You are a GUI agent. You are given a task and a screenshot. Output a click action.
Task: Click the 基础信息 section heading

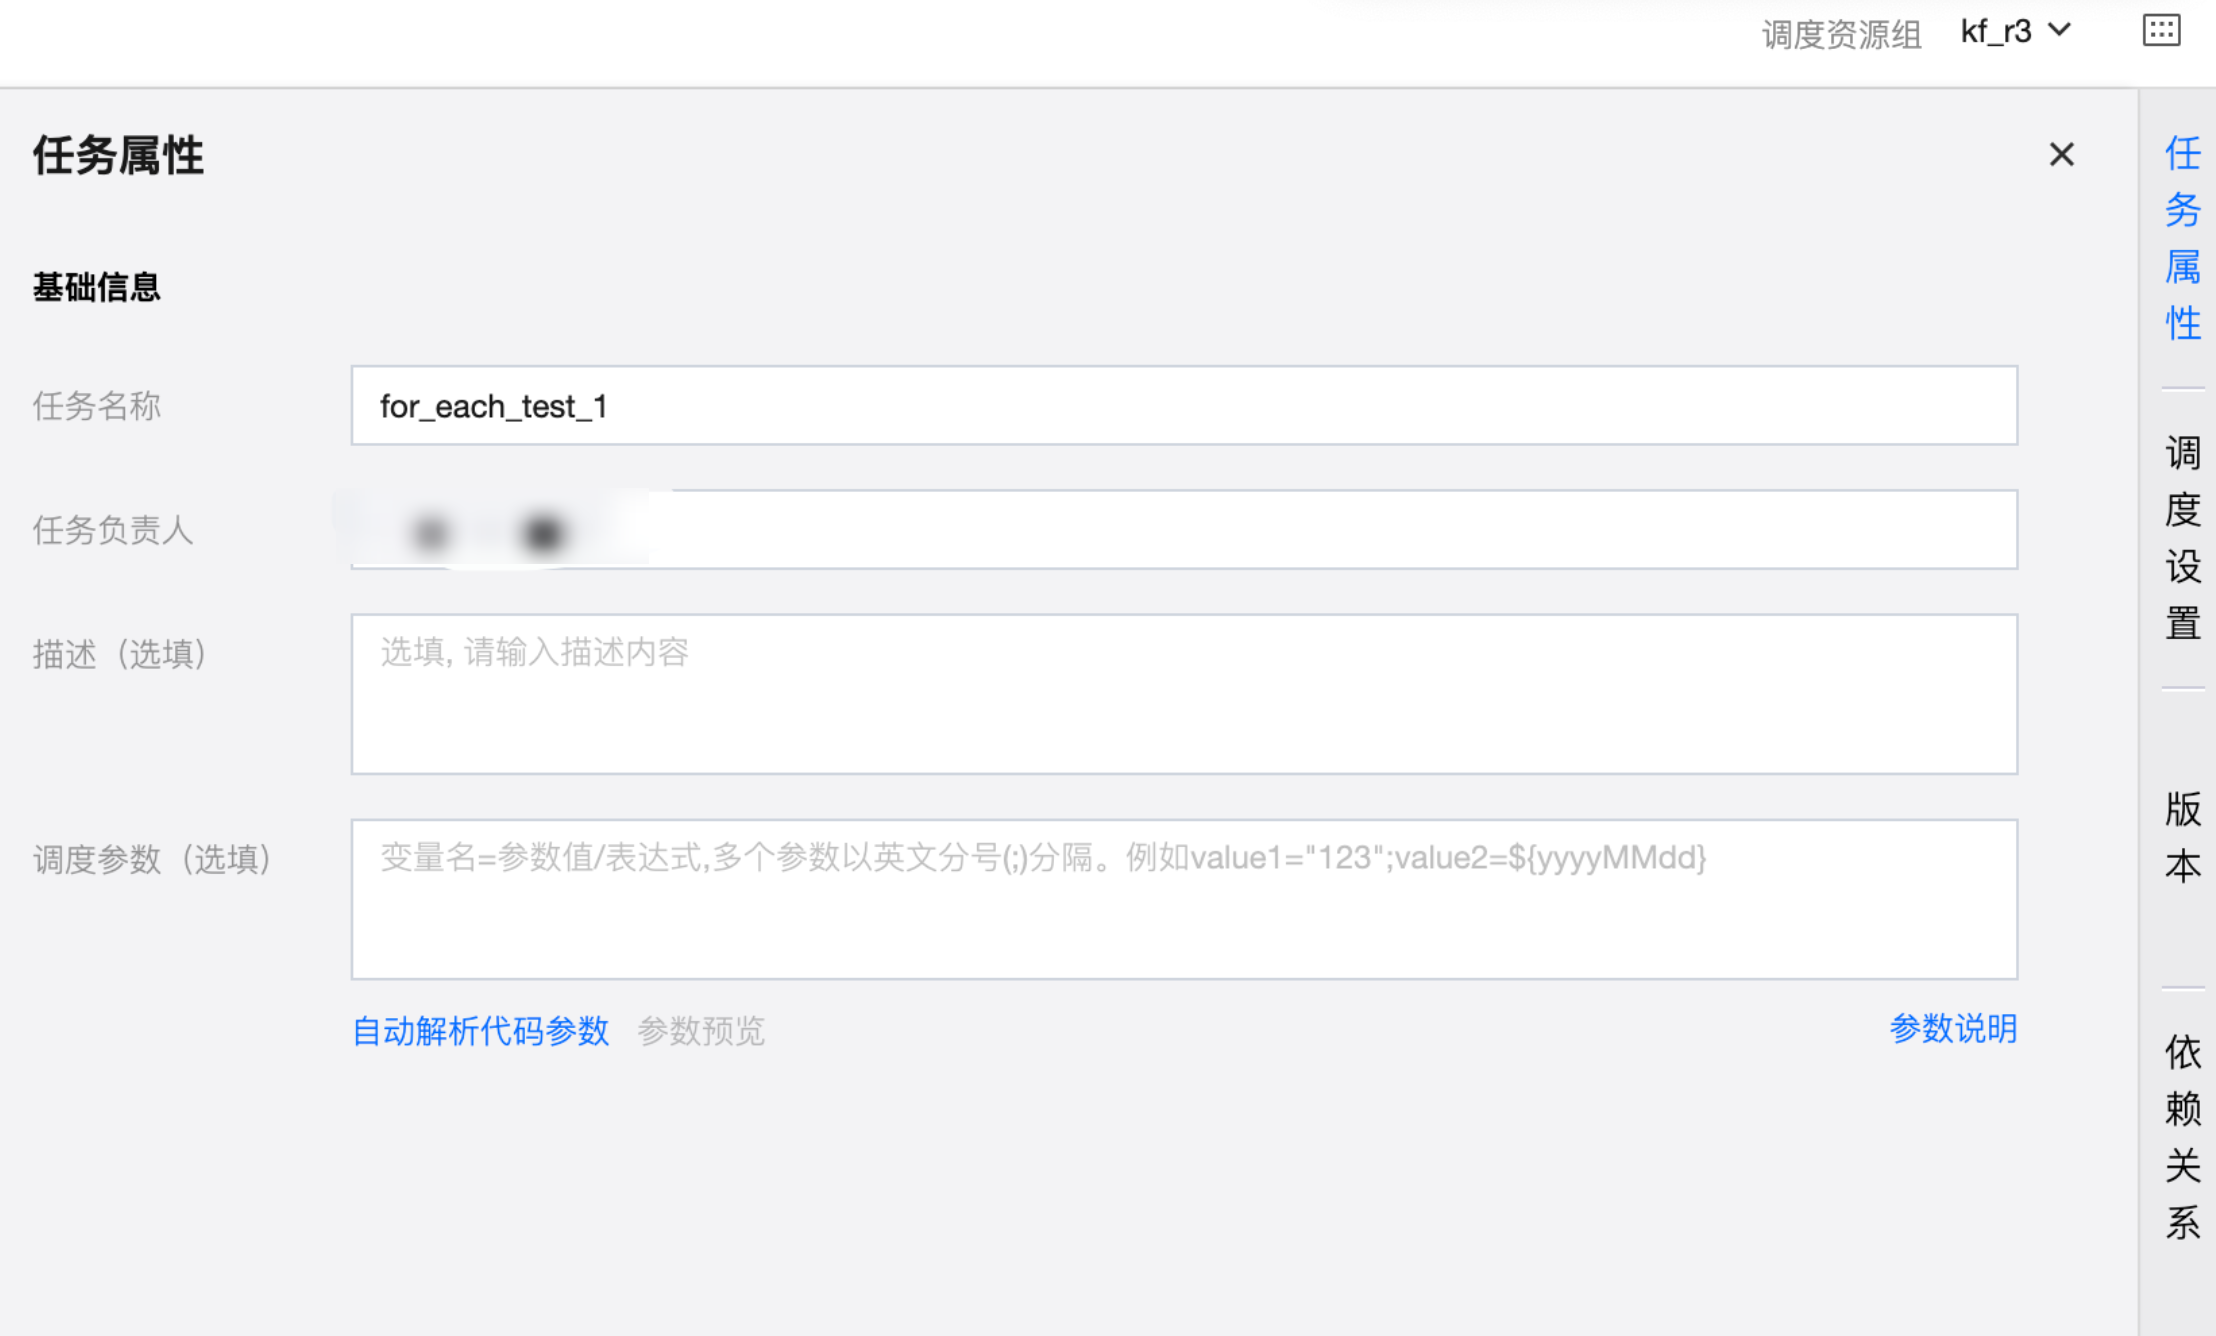click(x=97, y=288)
